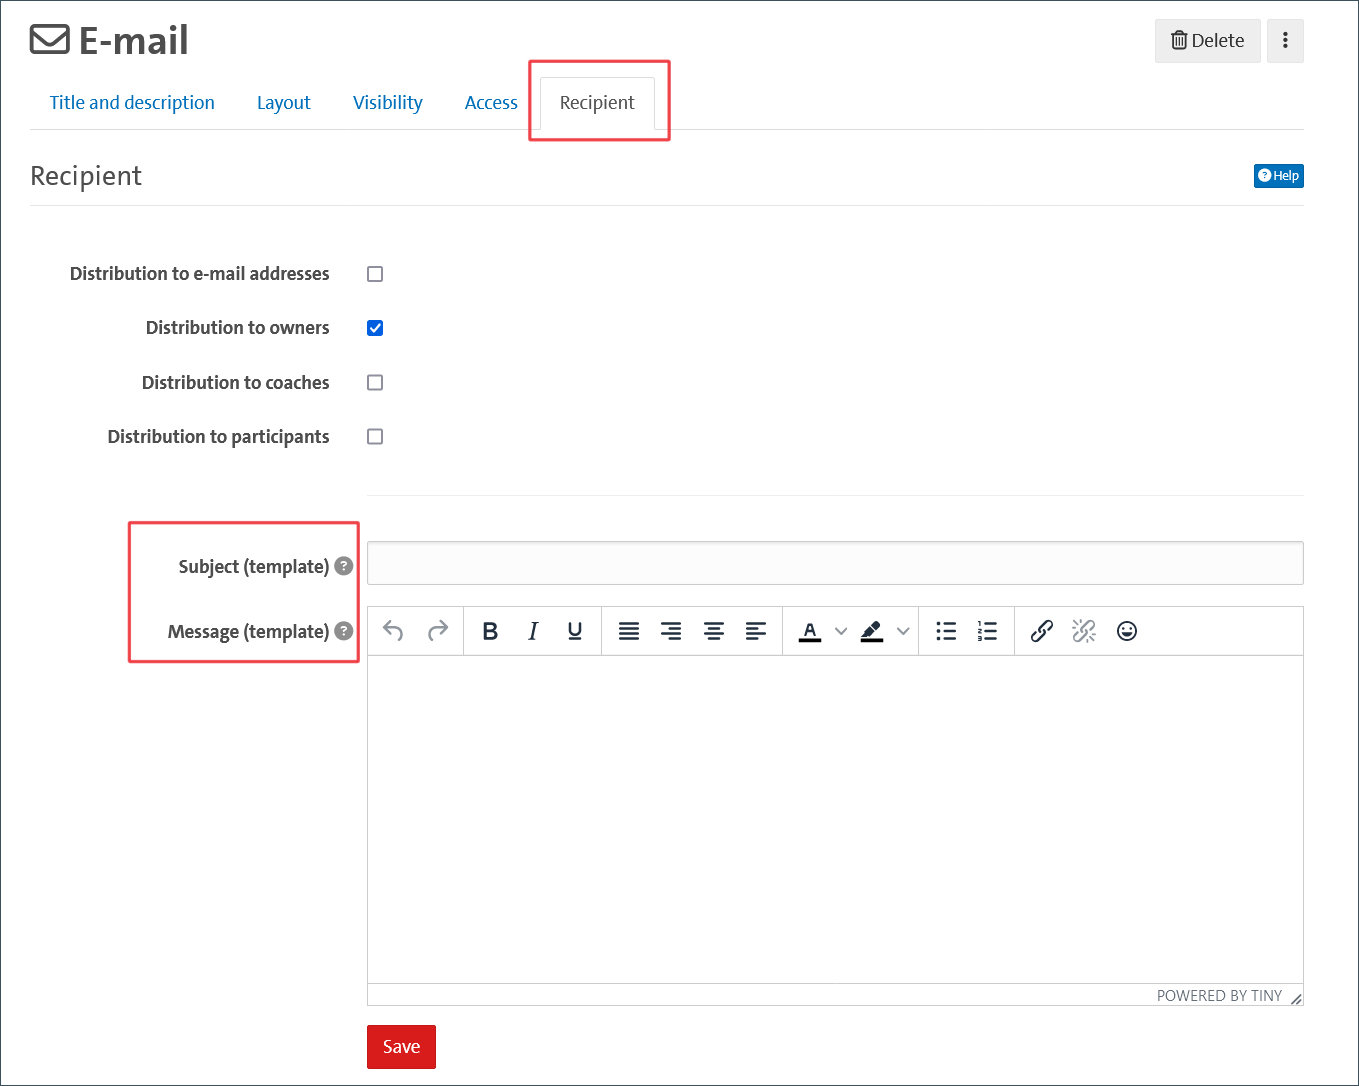The height and width of the screenshot is (1086, 1359).
Task: Open the three-dot options menu
Action: click(x=1285, y=40)
